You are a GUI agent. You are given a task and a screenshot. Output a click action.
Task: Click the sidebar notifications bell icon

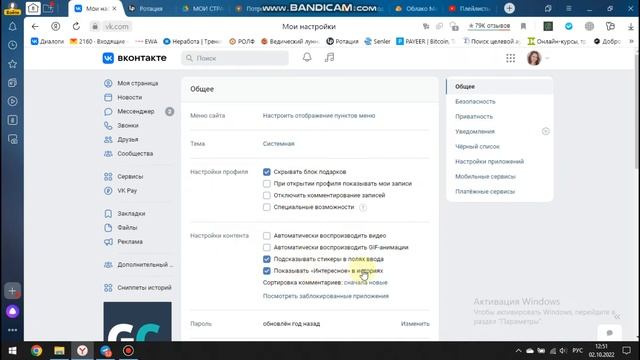coord(12,27)
